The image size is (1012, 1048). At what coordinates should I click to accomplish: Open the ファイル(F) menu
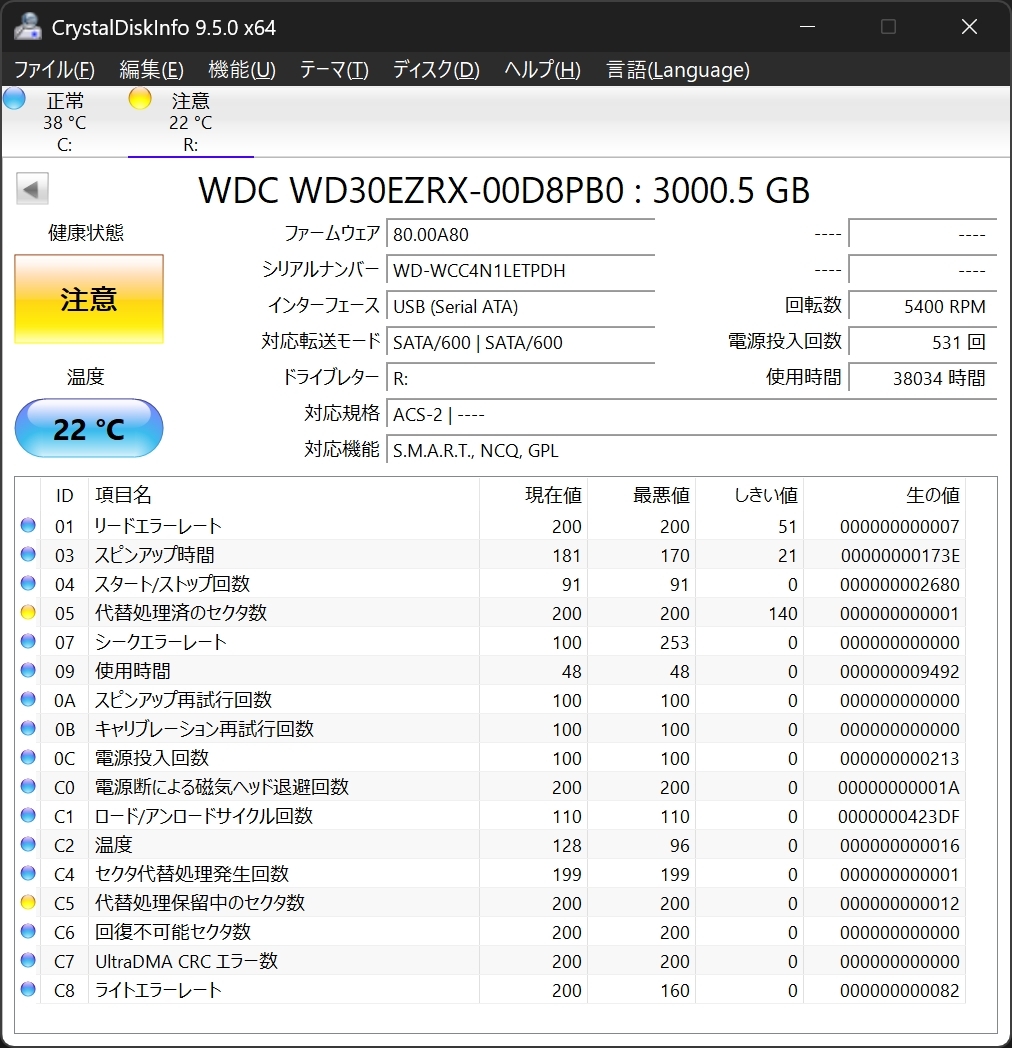54,70
